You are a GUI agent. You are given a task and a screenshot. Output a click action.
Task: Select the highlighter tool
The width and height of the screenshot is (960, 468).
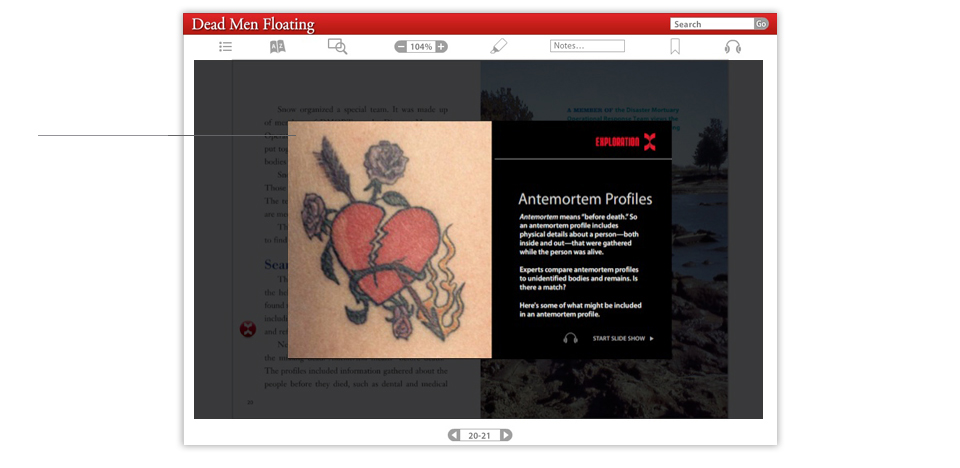pos(498,47)
